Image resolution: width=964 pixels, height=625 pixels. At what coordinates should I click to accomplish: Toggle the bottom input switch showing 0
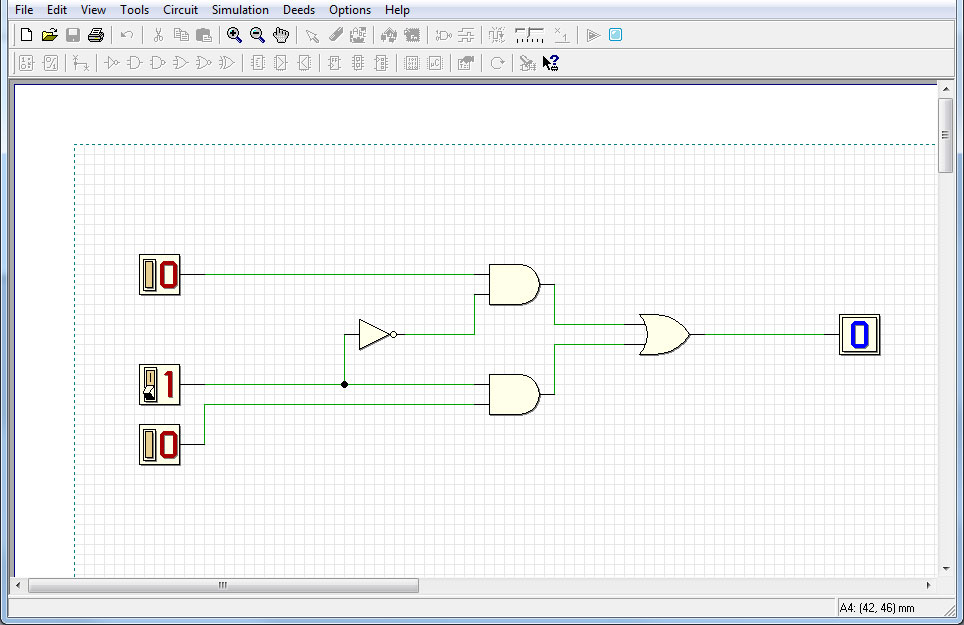click(x=160, y=444)
